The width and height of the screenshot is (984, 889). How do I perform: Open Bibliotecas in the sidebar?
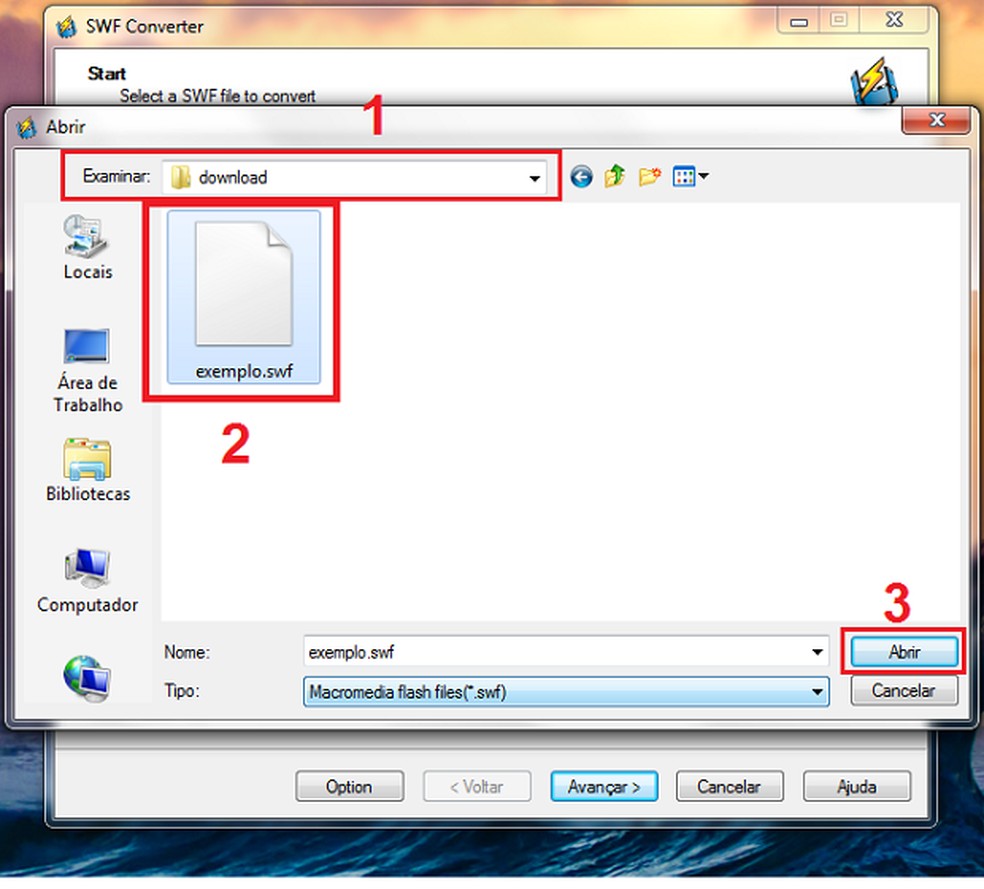tap(88, 471)
